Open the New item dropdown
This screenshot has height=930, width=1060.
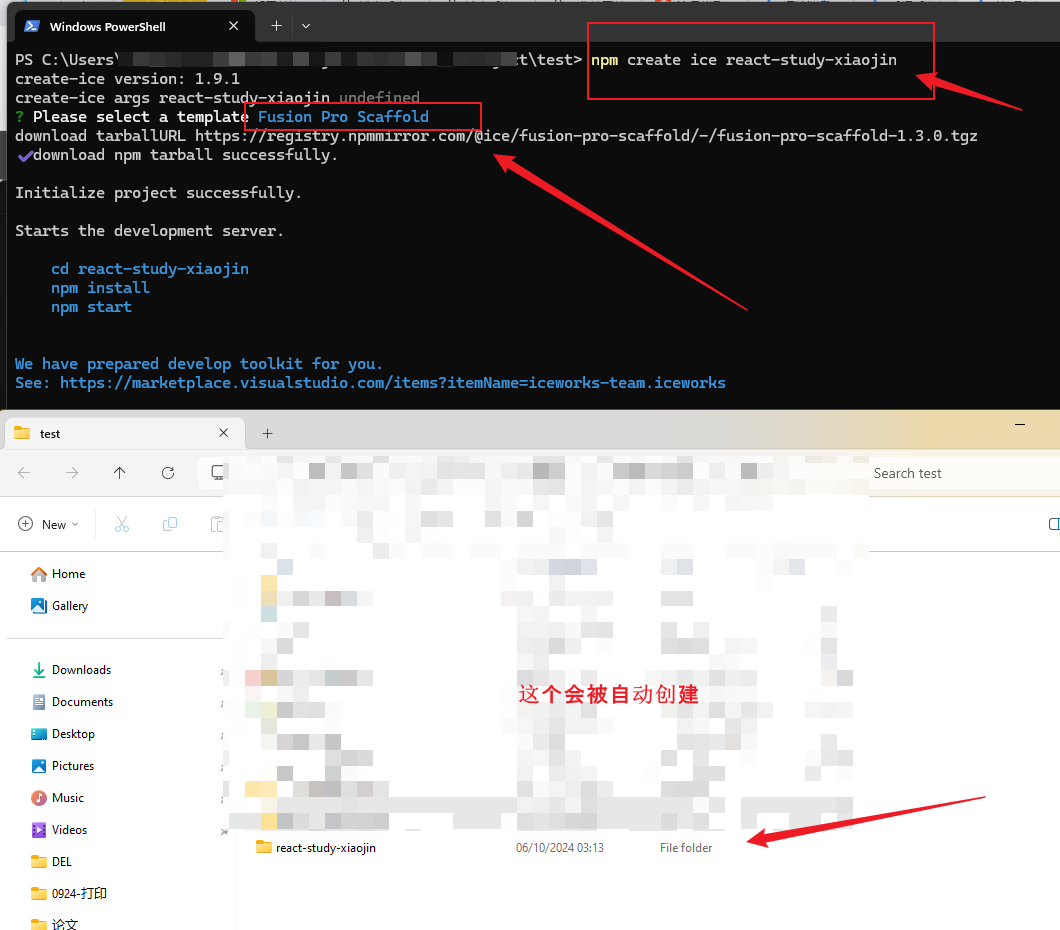pyautogui.click(x=49, y=524)
